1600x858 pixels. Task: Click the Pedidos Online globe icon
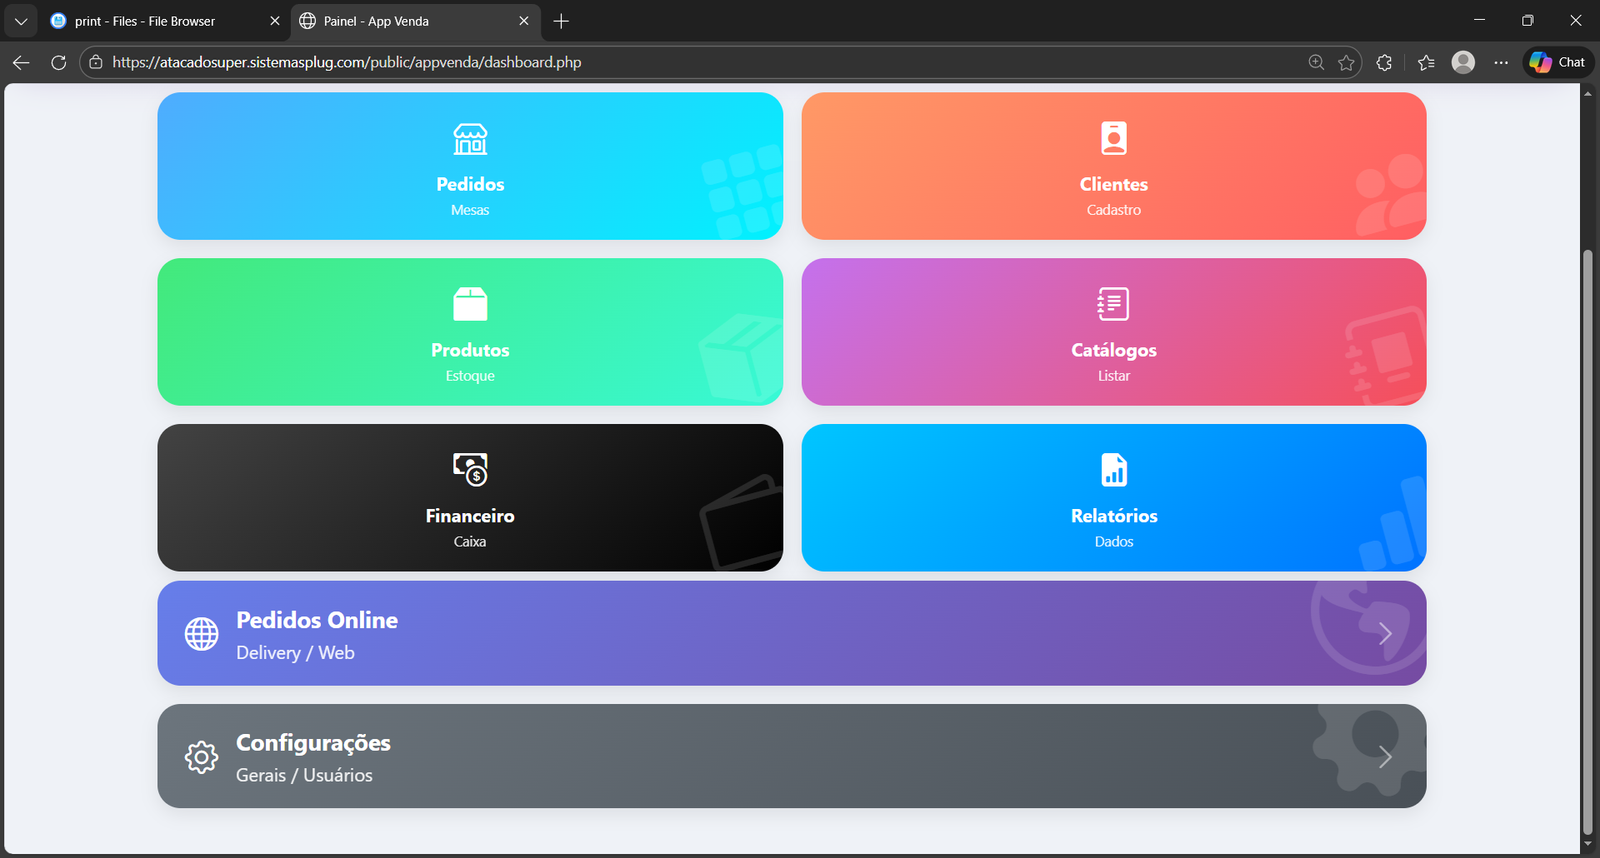[201, 633]
